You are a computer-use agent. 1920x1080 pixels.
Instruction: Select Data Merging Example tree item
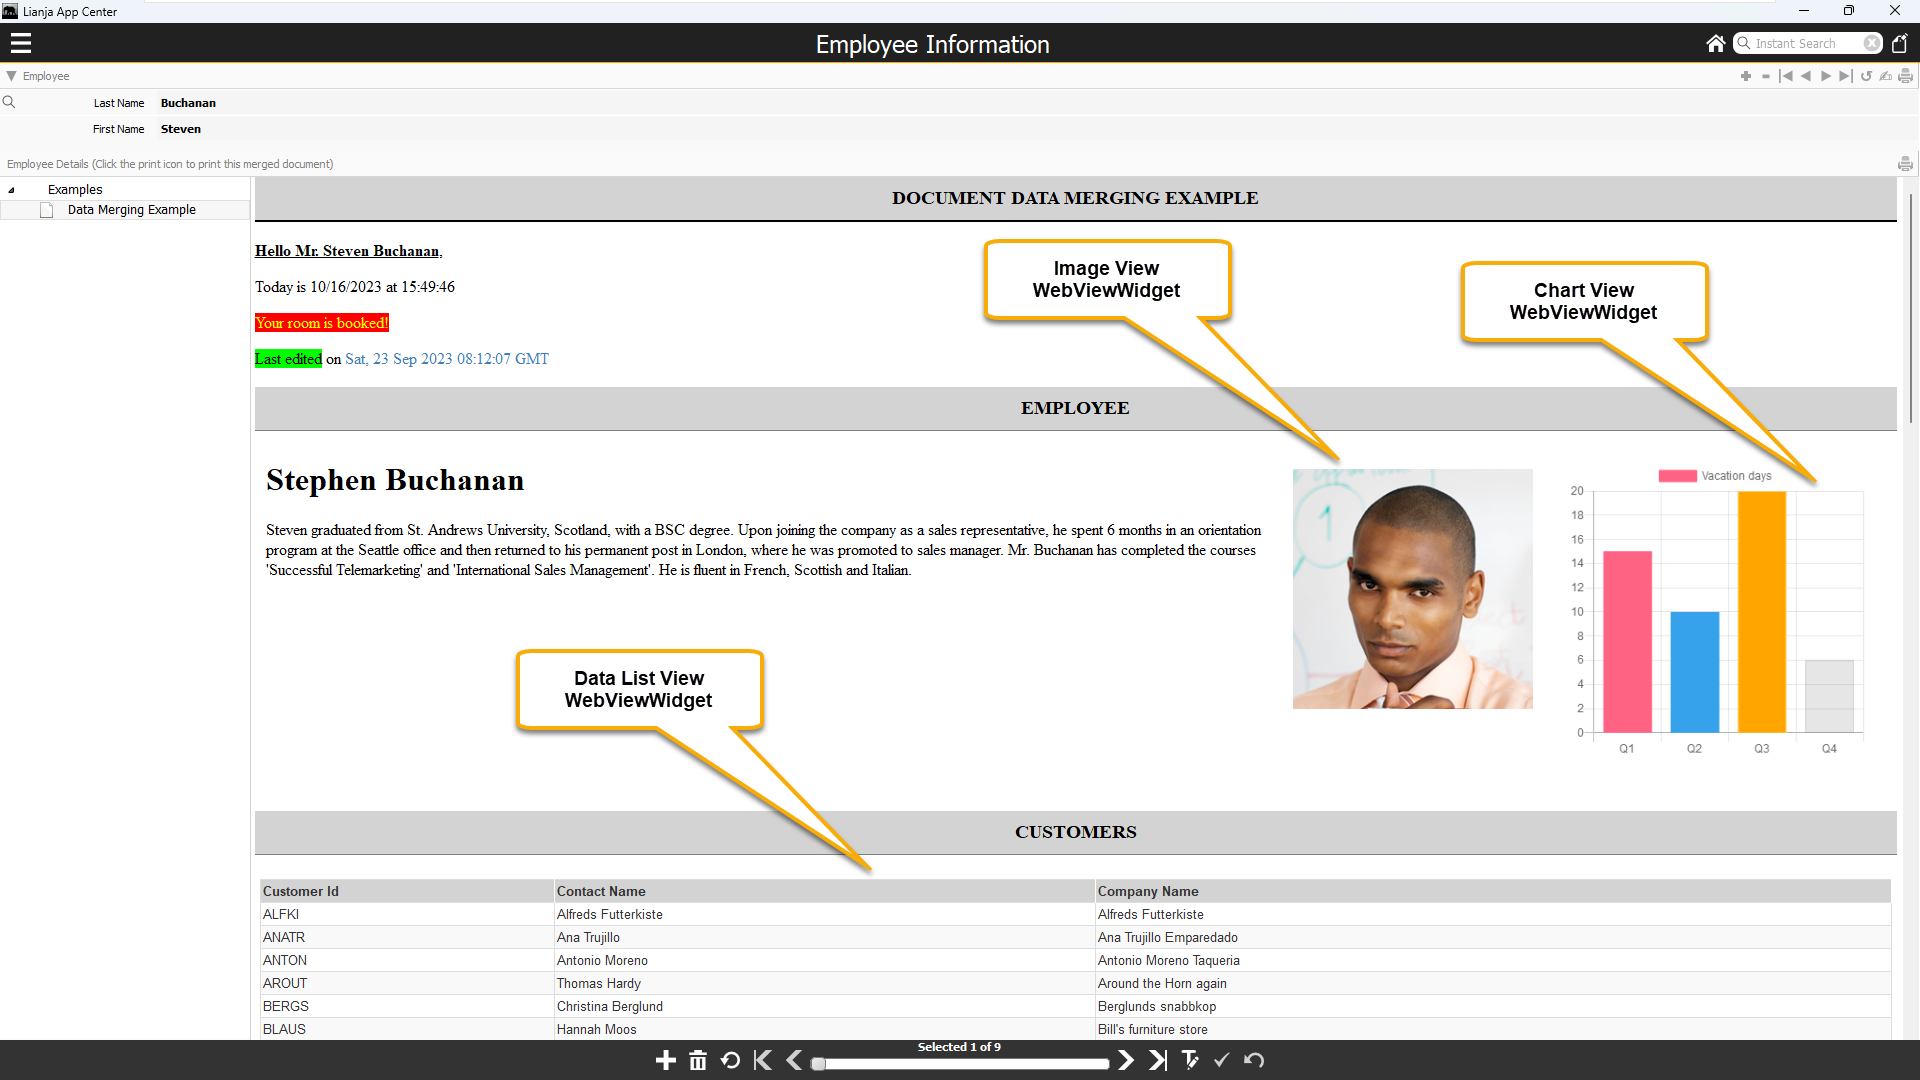pos(131,210)
